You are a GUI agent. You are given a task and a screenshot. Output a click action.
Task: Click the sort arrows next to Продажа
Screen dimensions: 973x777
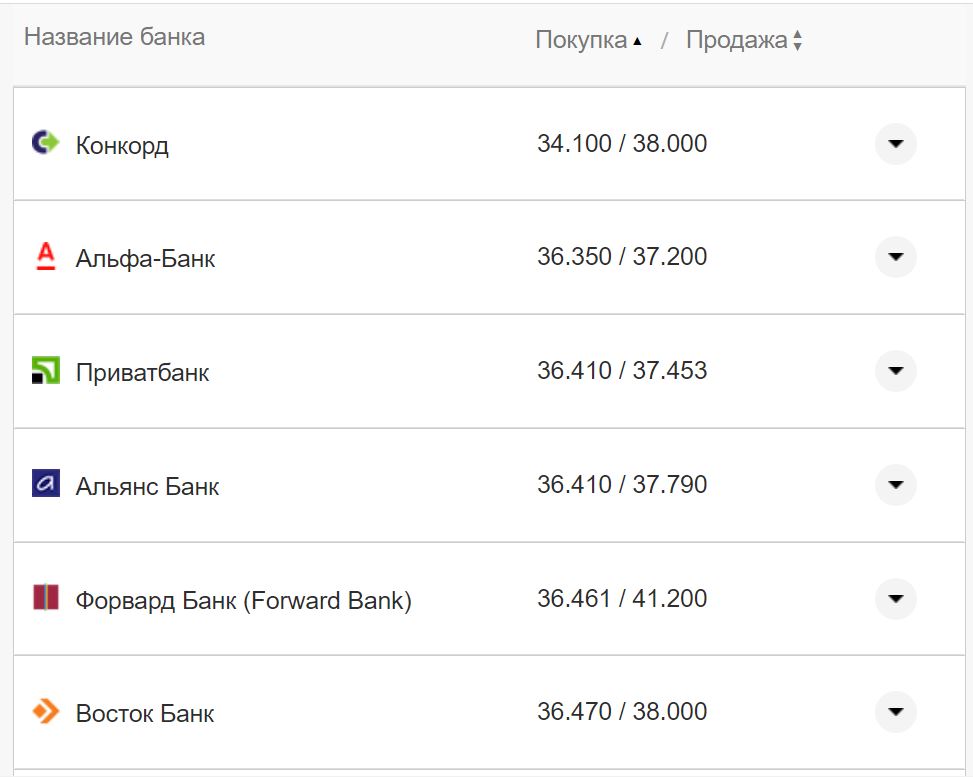[797, 38]
